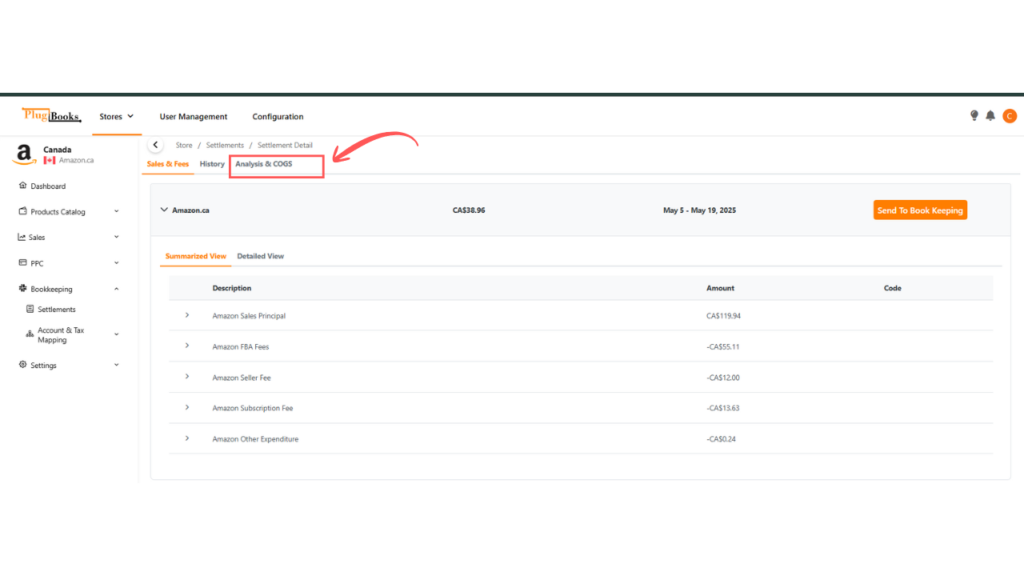The image size is (1024, 576).
Task: Switch to the Sales & Fees tab
Action: pos(168,164)
